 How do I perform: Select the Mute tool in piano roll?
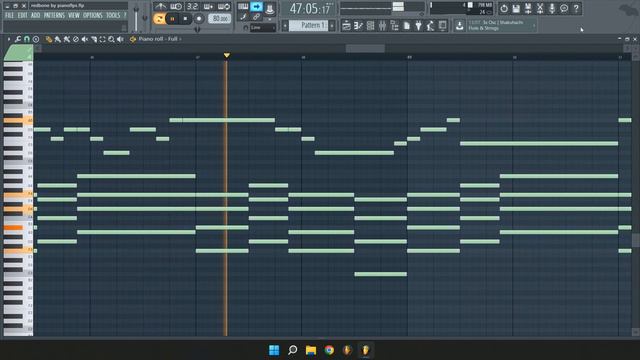84,39
